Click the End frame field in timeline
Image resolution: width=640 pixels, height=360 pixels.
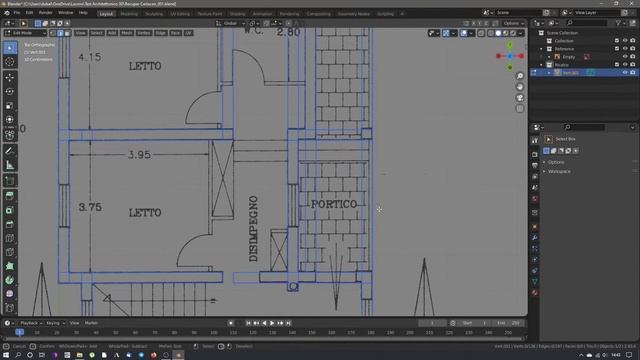click(509, 323)
